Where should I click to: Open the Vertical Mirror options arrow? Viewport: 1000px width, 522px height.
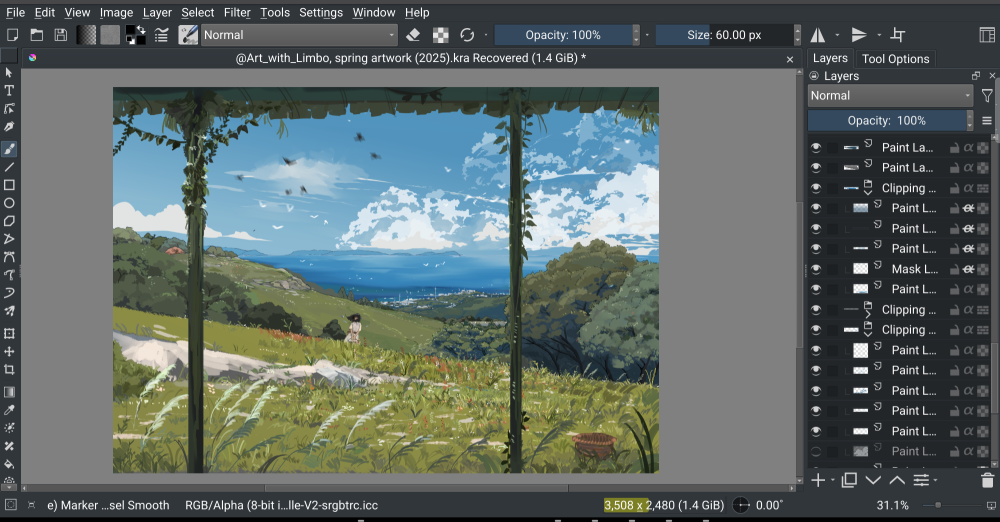coord(879,35)
